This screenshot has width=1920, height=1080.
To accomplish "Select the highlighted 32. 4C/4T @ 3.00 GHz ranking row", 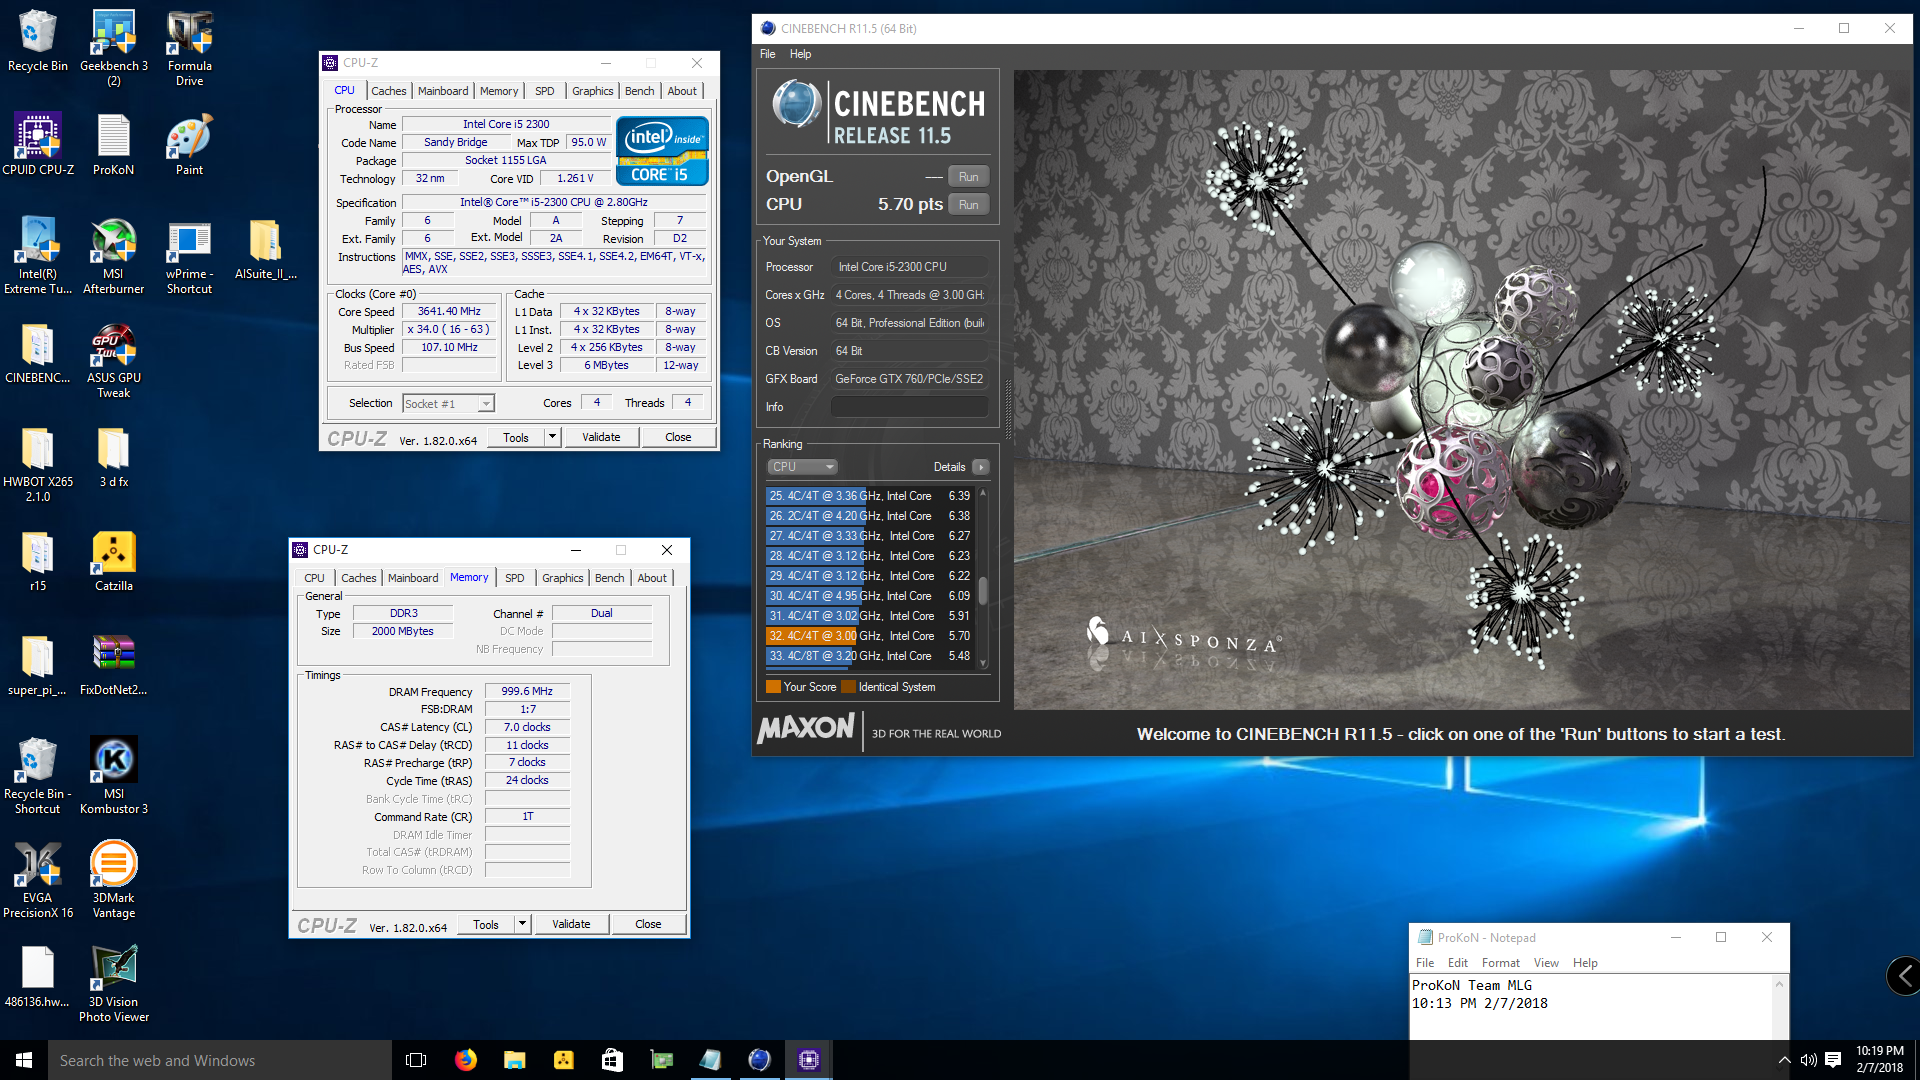I will point(869,636).
